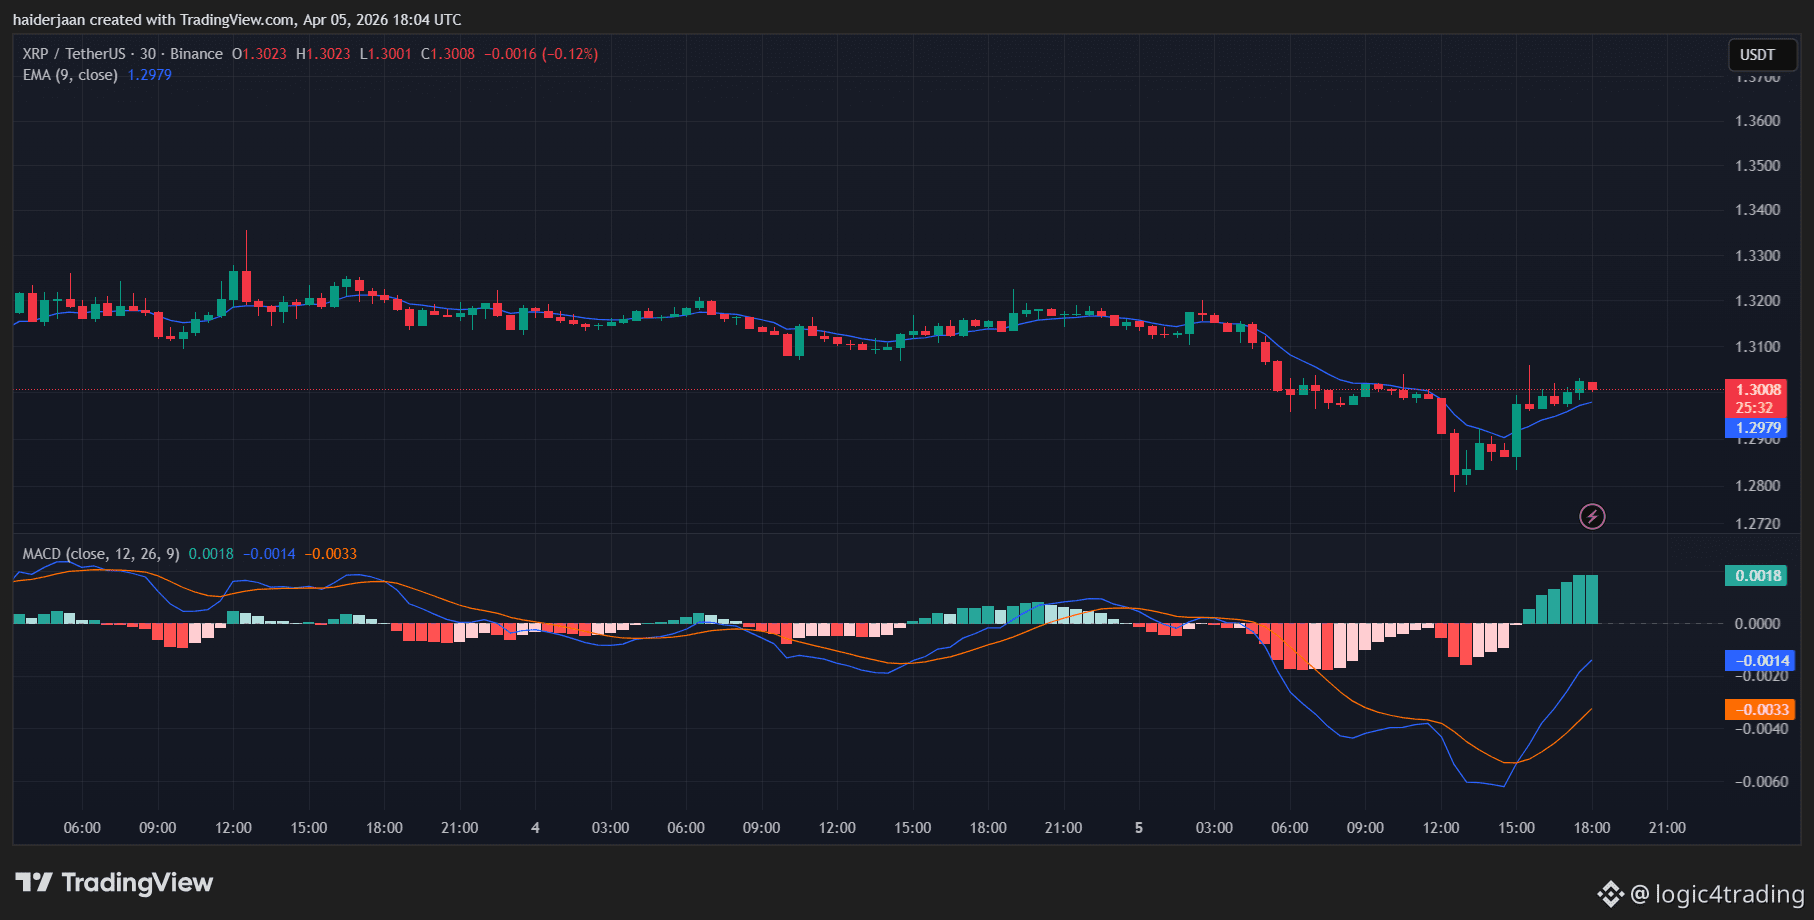The width and height of the screenshot is (1814, 920).
Task: Click the high value H1.3023
Action: [323, 54]
